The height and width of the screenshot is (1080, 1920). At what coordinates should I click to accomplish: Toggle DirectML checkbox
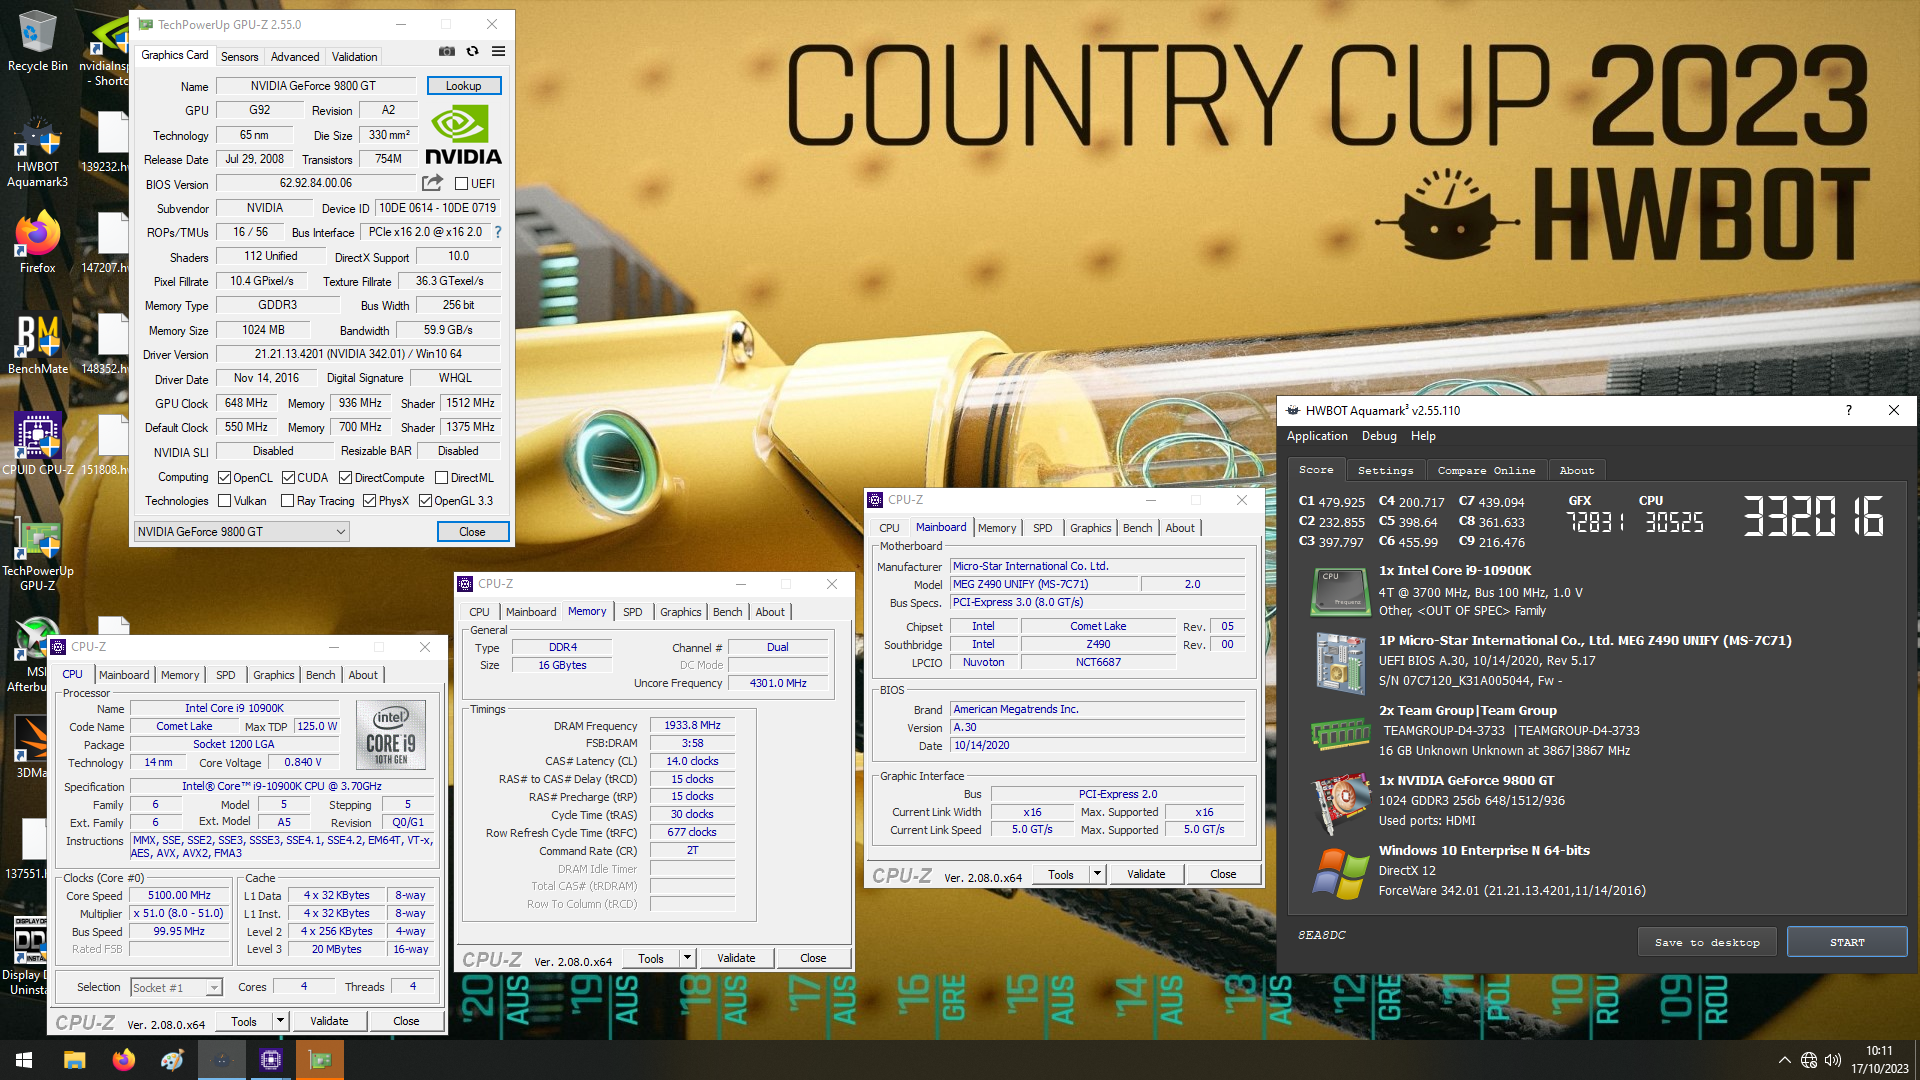[441, 478]
